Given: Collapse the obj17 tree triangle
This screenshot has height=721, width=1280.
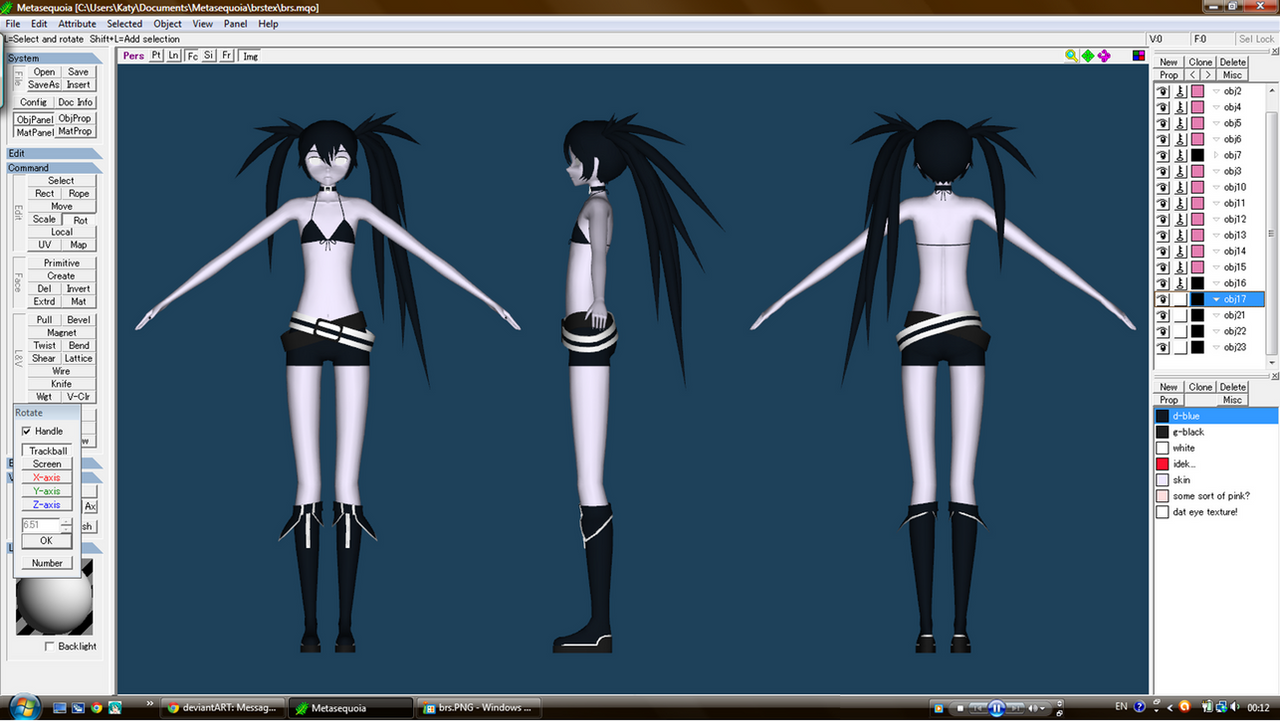Looking at the screenshot, I should 1216,299.
